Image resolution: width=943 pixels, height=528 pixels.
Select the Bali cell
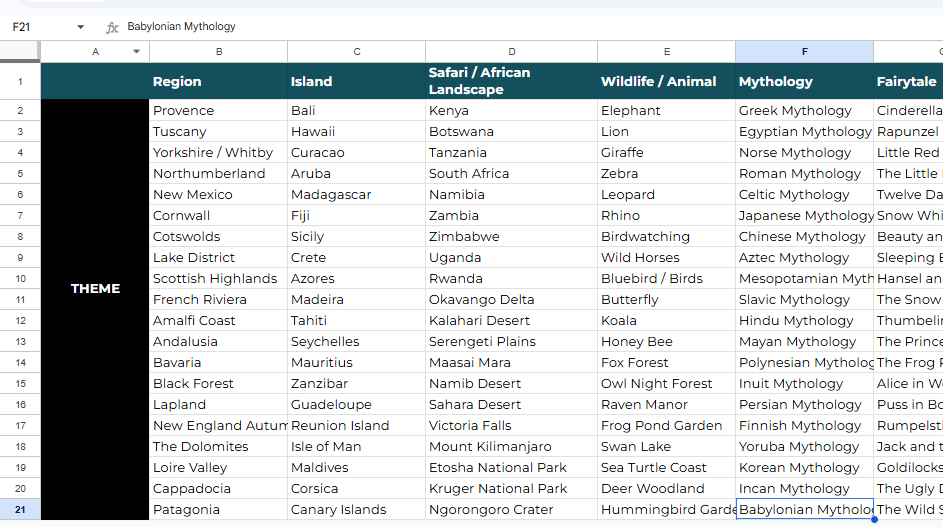click(x=357, y=111)
